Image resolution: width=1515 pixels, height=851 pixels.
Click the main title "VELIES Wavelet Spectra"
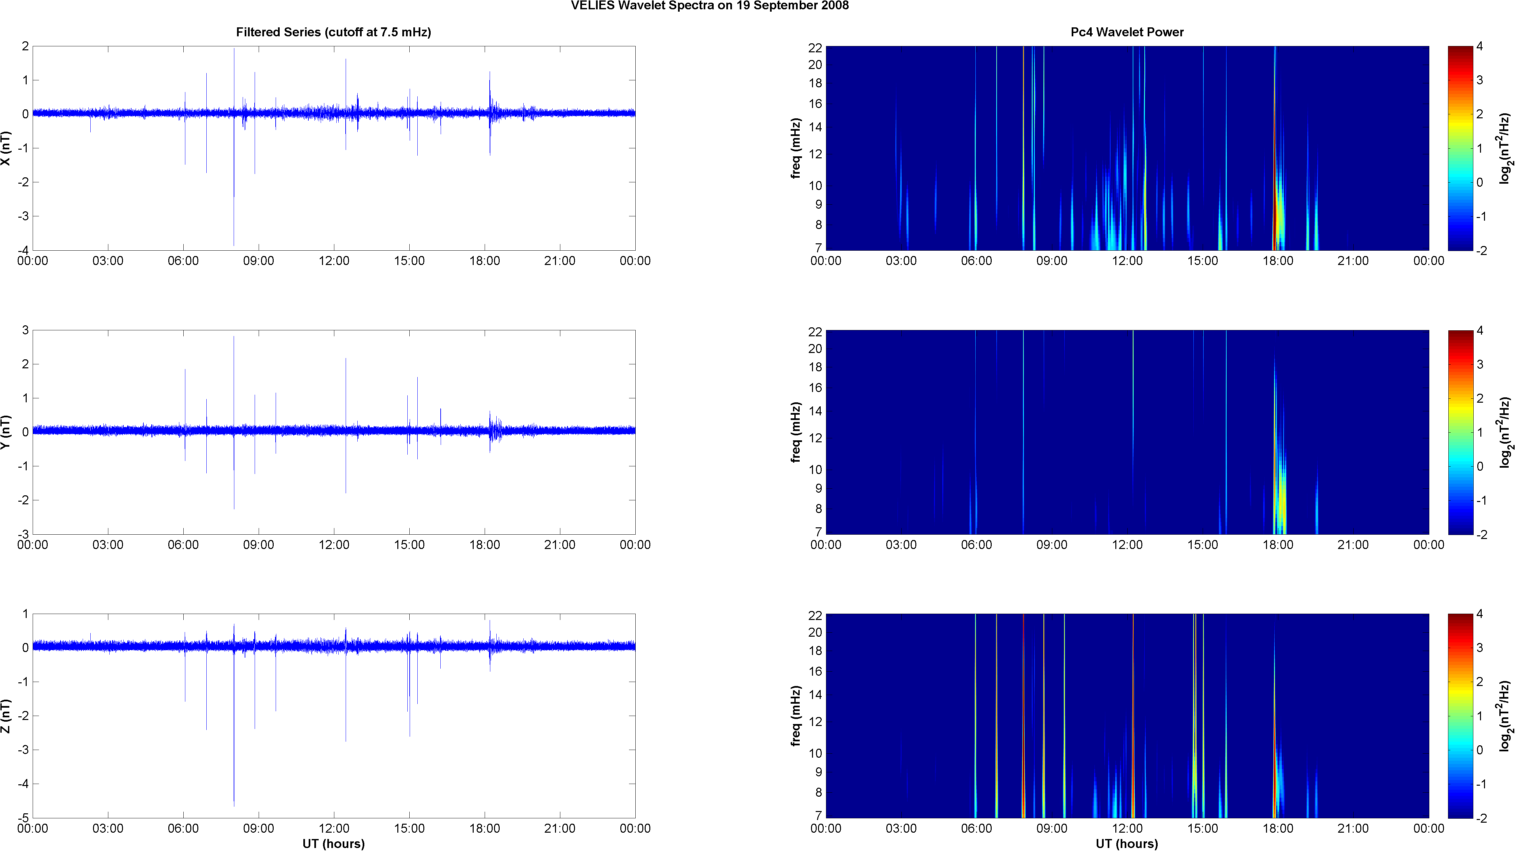pyautogui.click(x=710, y=6)
